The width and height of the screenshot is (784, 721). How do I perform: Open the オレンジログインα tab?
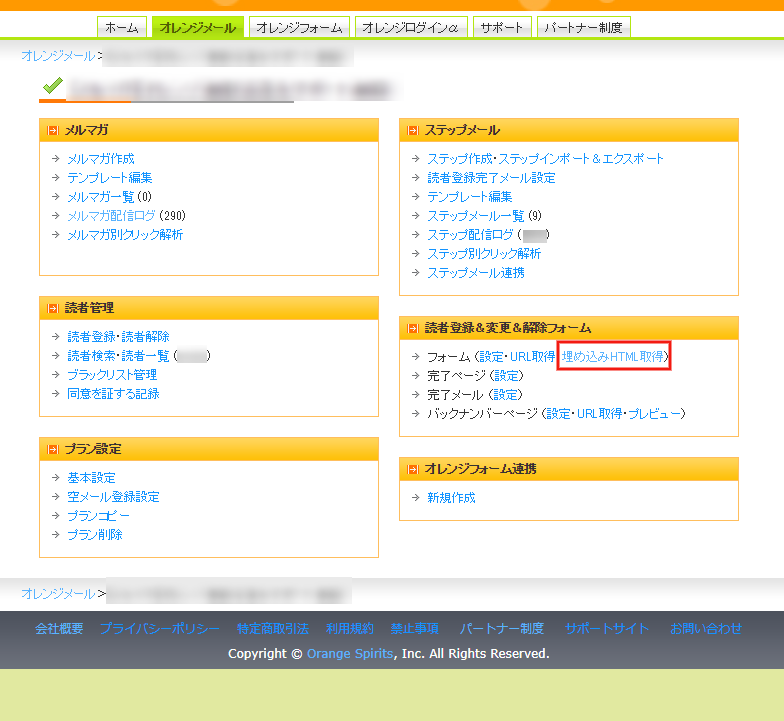point(411,27)
